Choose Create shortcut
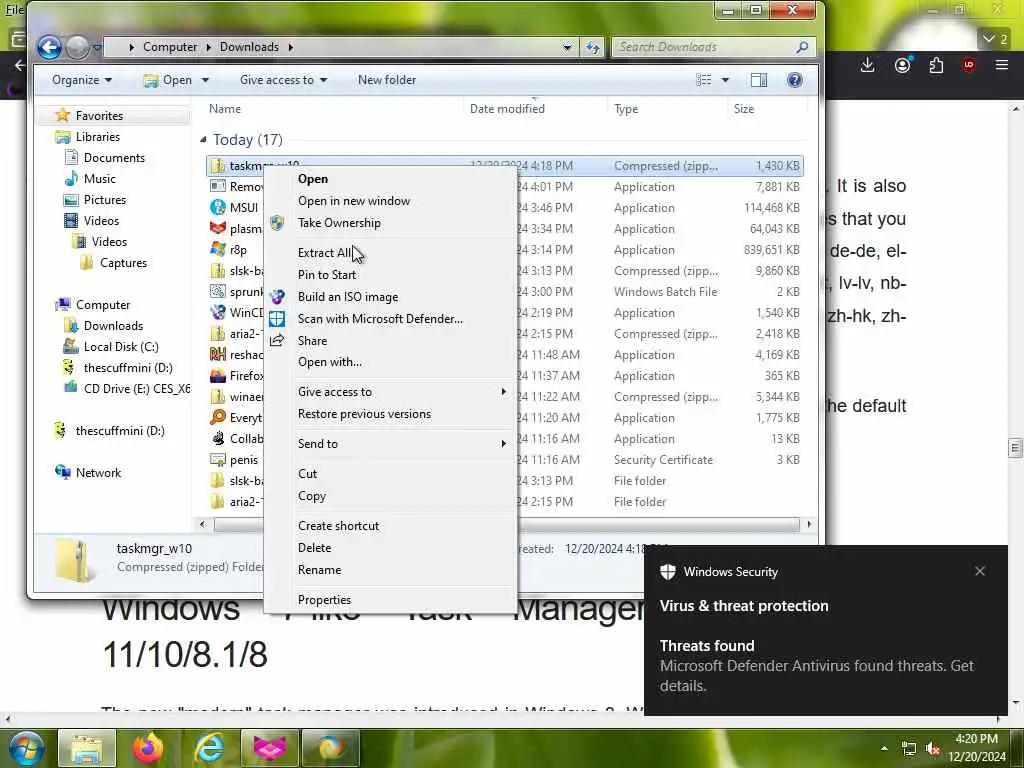1024x768 pixels. pyautogui.click(x=390, y=526)
